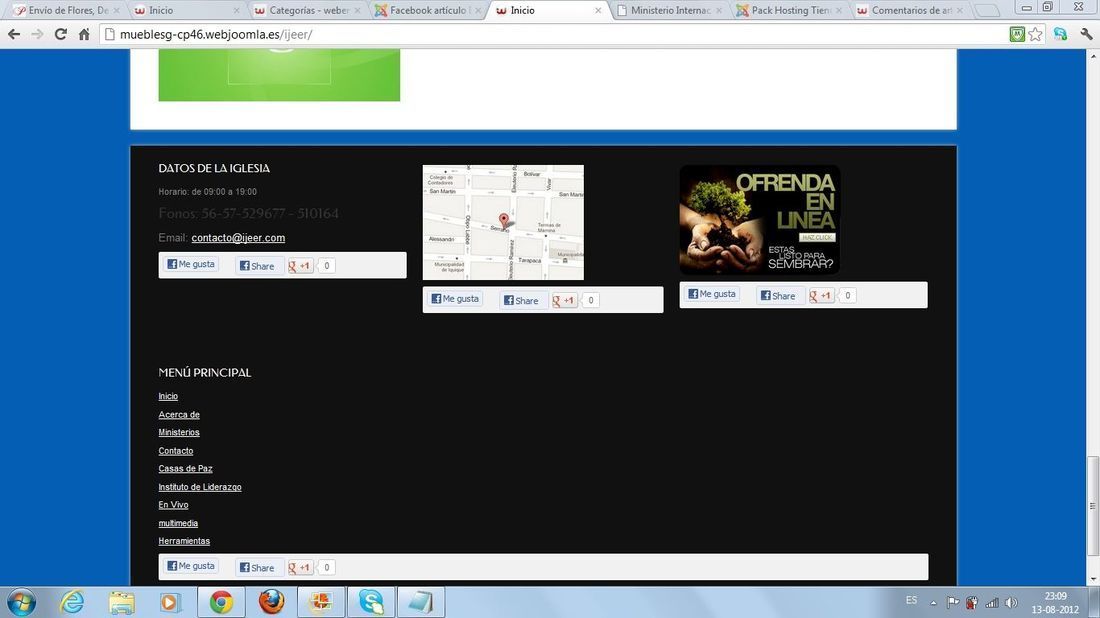Open Chrome wrench settings menu
The image size is (1100, 618).
[1086, 34]
